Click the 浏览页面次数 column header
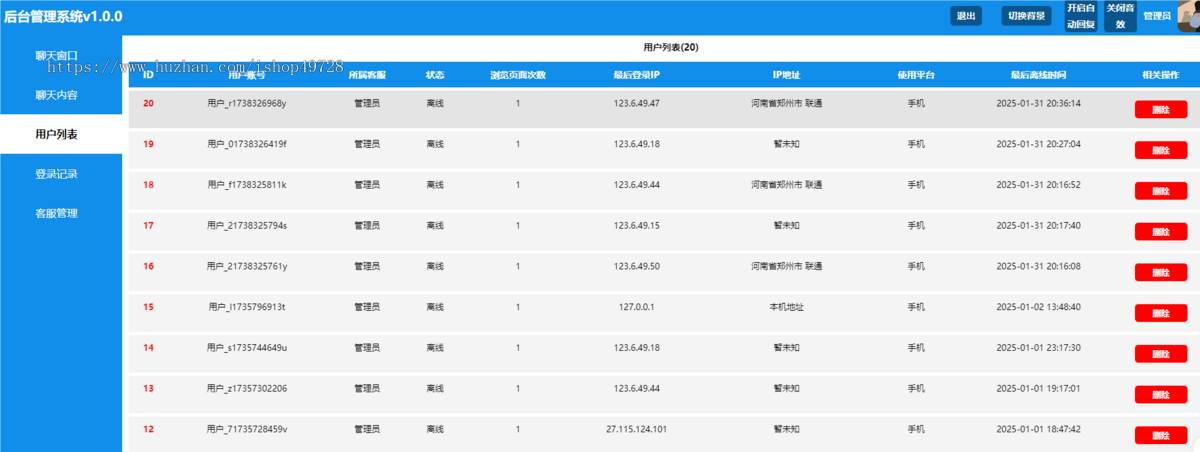The image size is (1200, 452). pos(518,75)
